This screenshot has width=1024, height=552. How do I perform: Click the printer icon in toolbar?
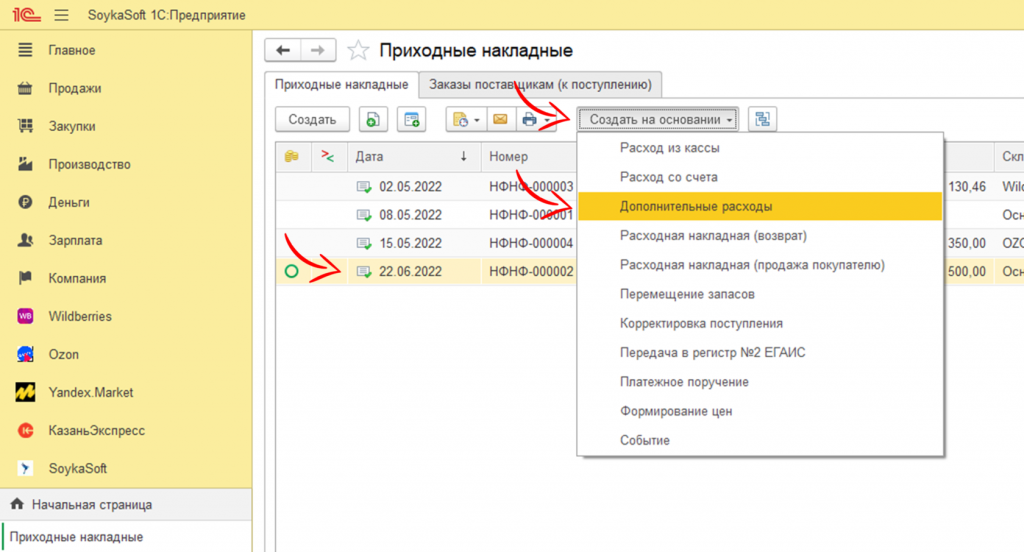click(x=529, y=119)
